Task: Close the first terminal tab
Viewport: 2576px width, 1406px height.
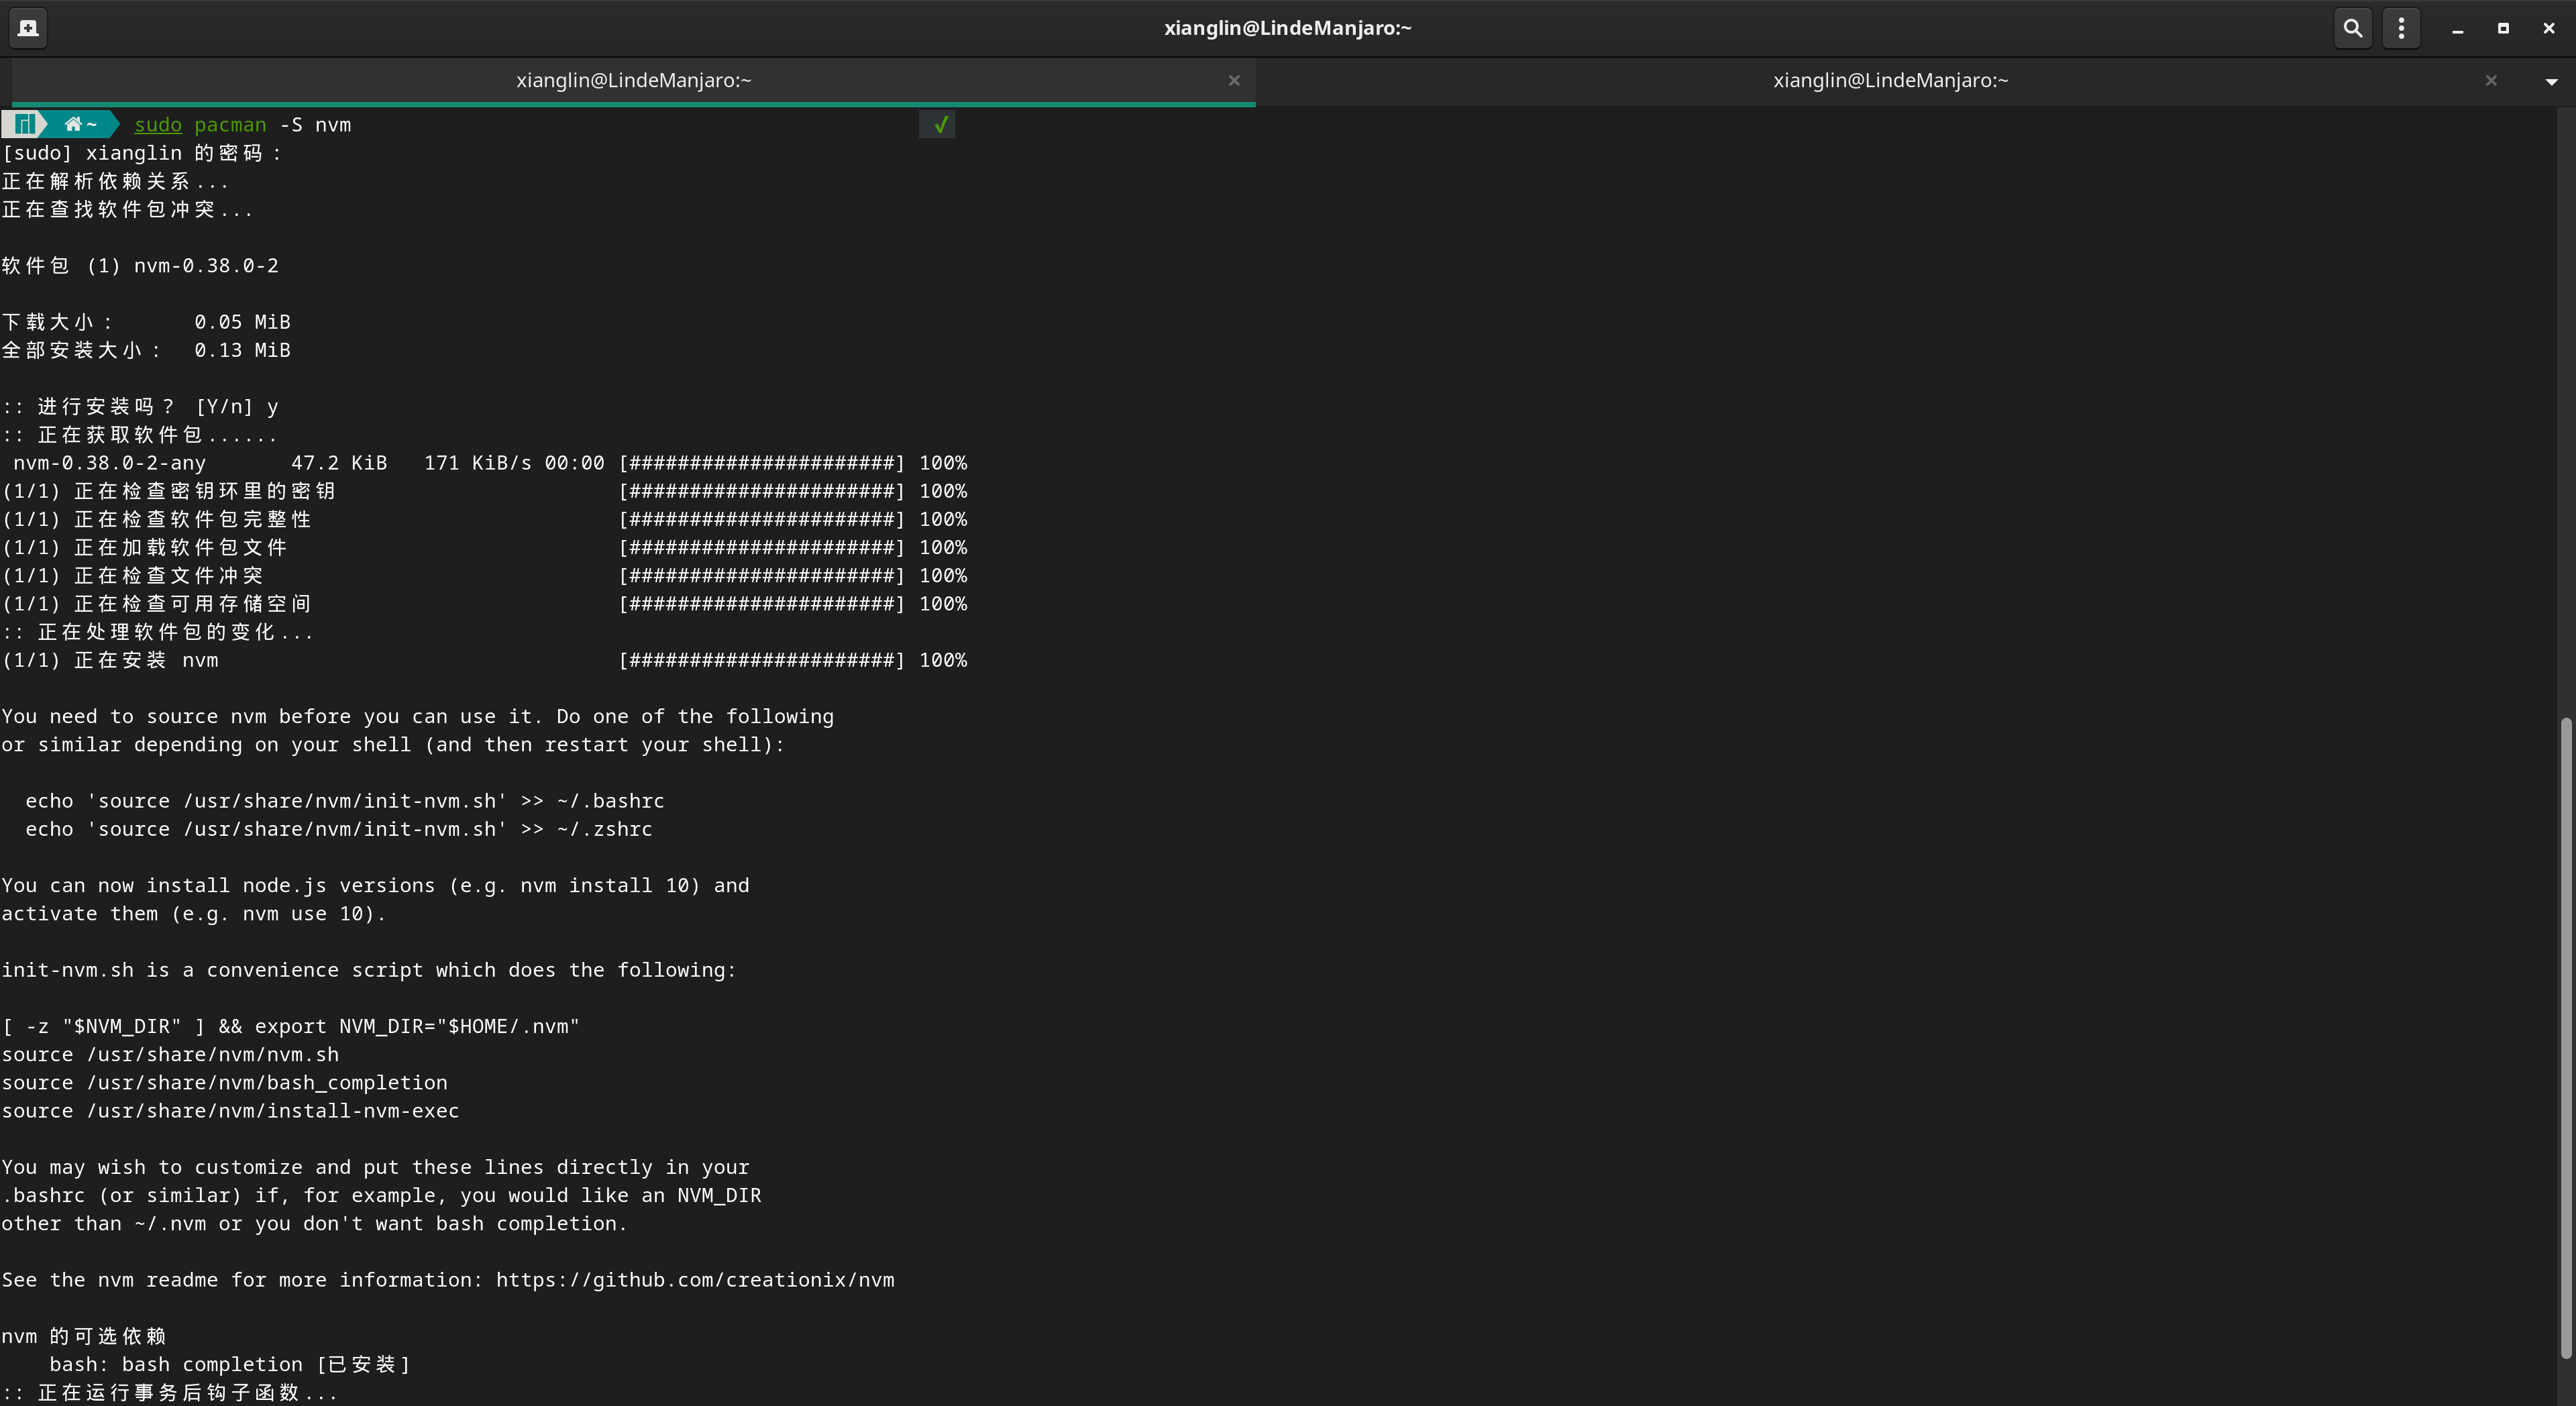Action: [1234, 80]
